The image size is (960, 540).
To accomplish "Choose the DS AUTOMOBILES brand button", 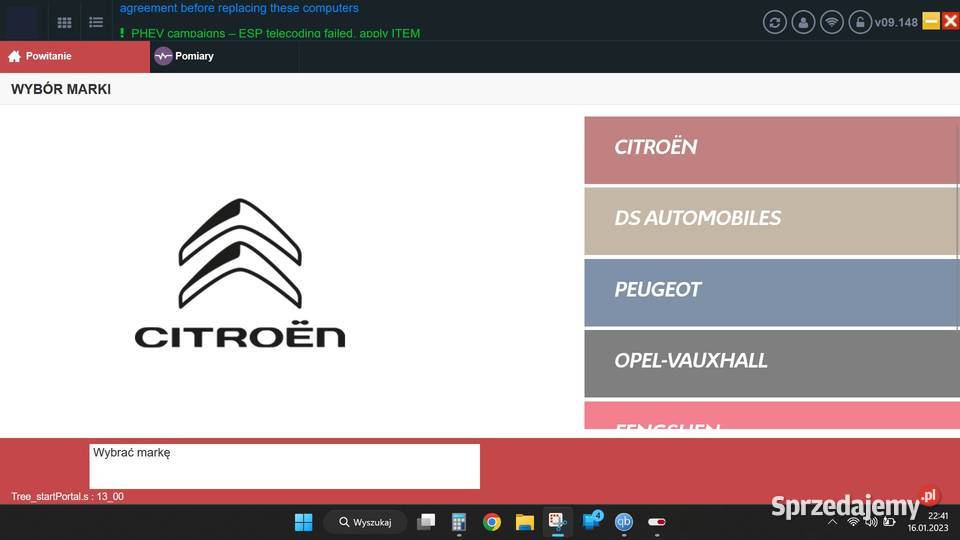I will click(772, 221).
